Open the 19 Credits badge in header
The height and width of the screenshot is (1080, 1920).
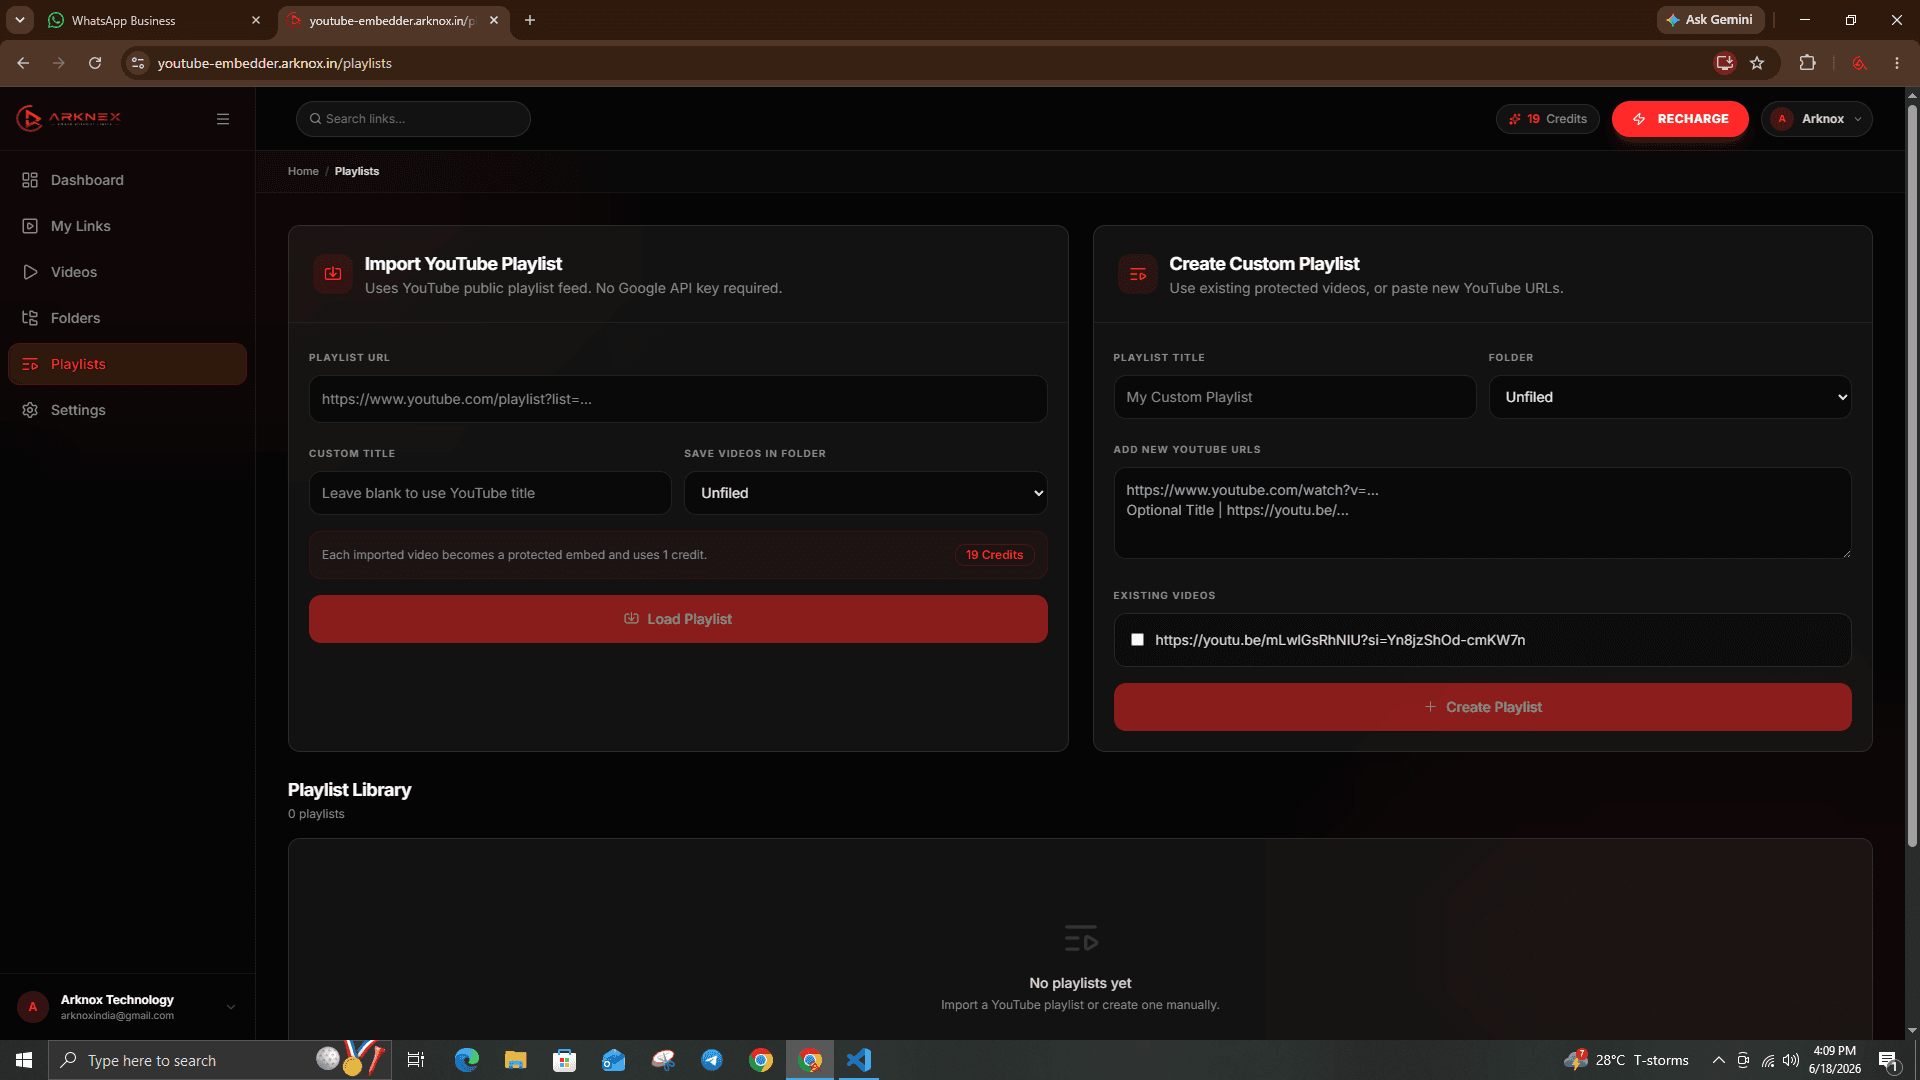coord(1547,119)
